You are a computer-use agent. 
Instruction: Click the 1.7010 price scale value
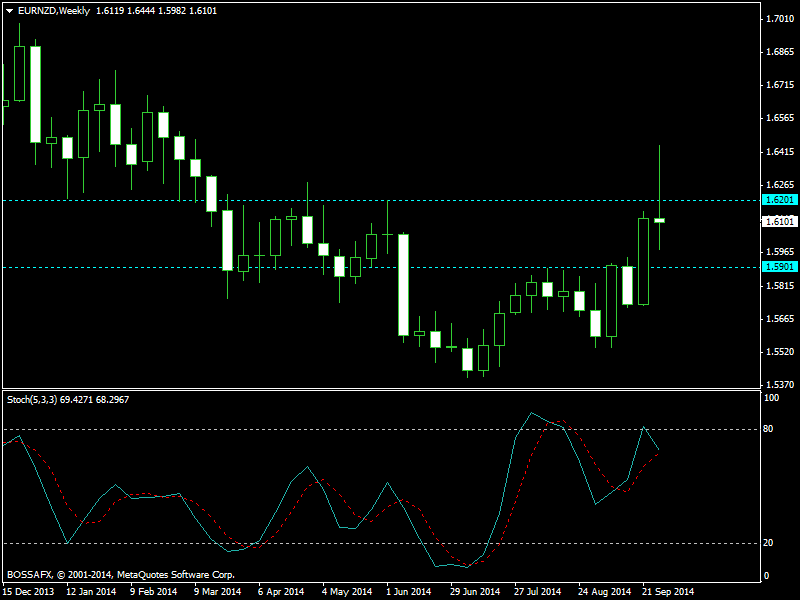[x=780, y=19]
